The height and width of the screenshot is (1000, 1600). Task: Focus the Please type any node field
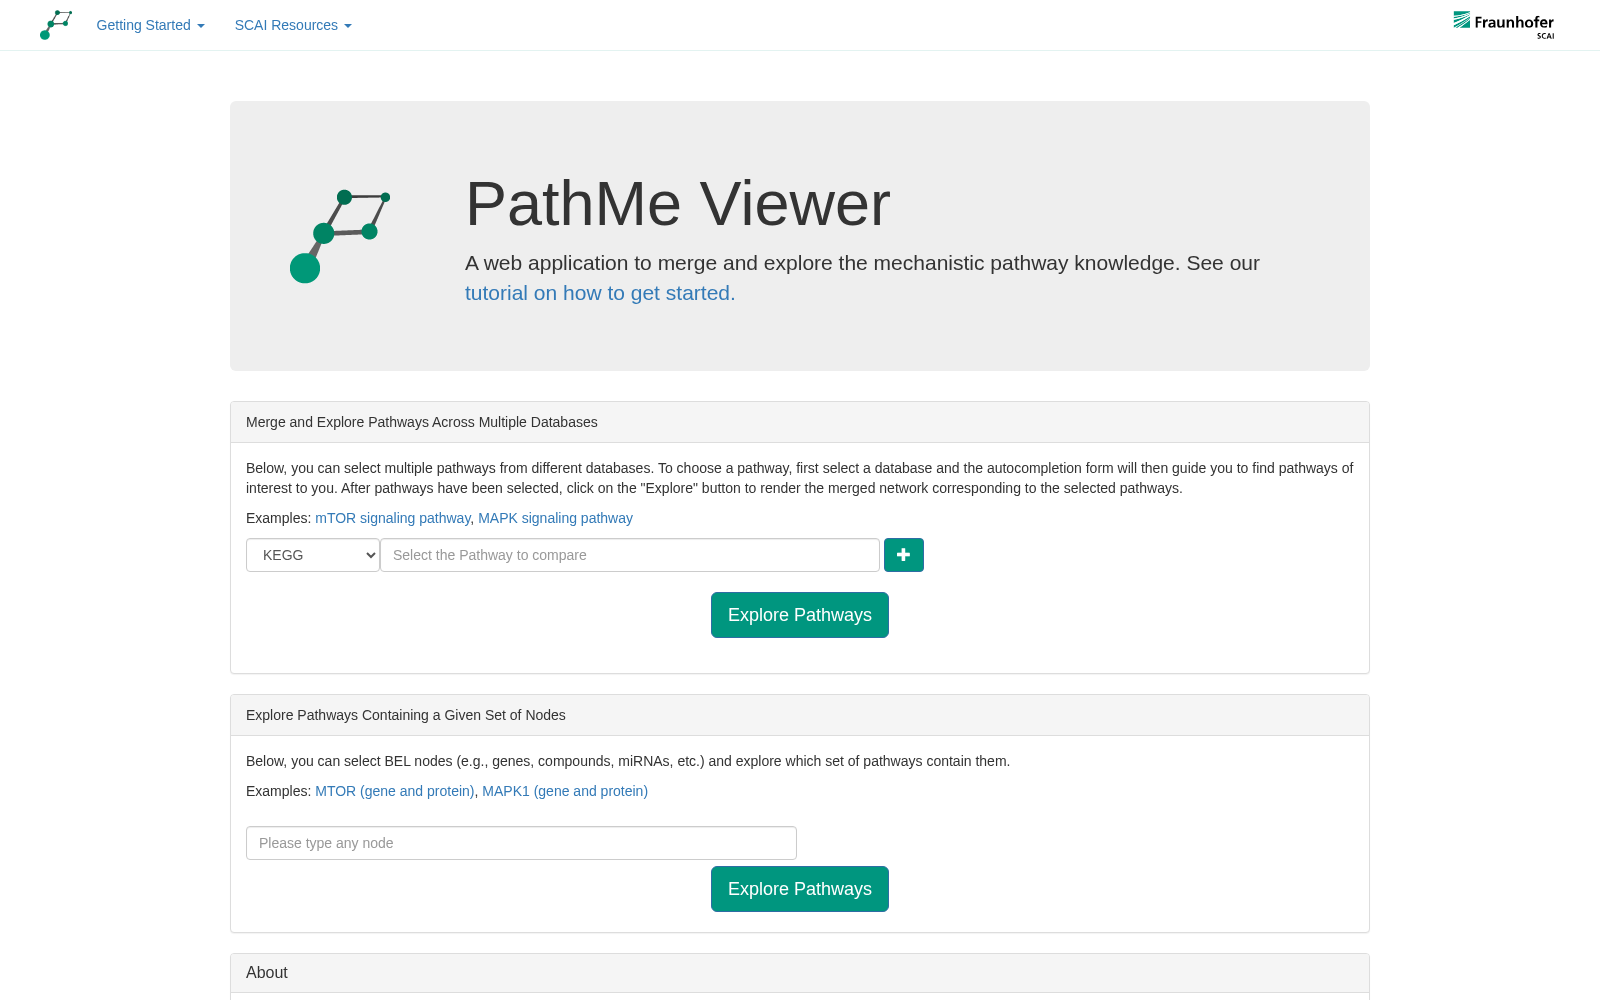coord(521,843)
